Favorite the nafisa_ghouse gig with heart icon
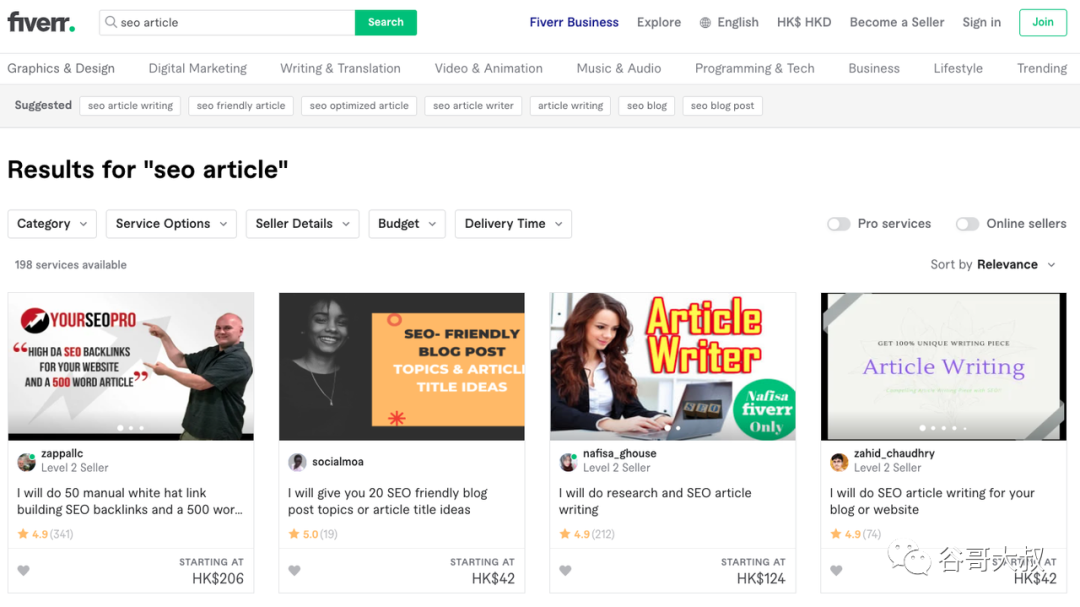 565,570
